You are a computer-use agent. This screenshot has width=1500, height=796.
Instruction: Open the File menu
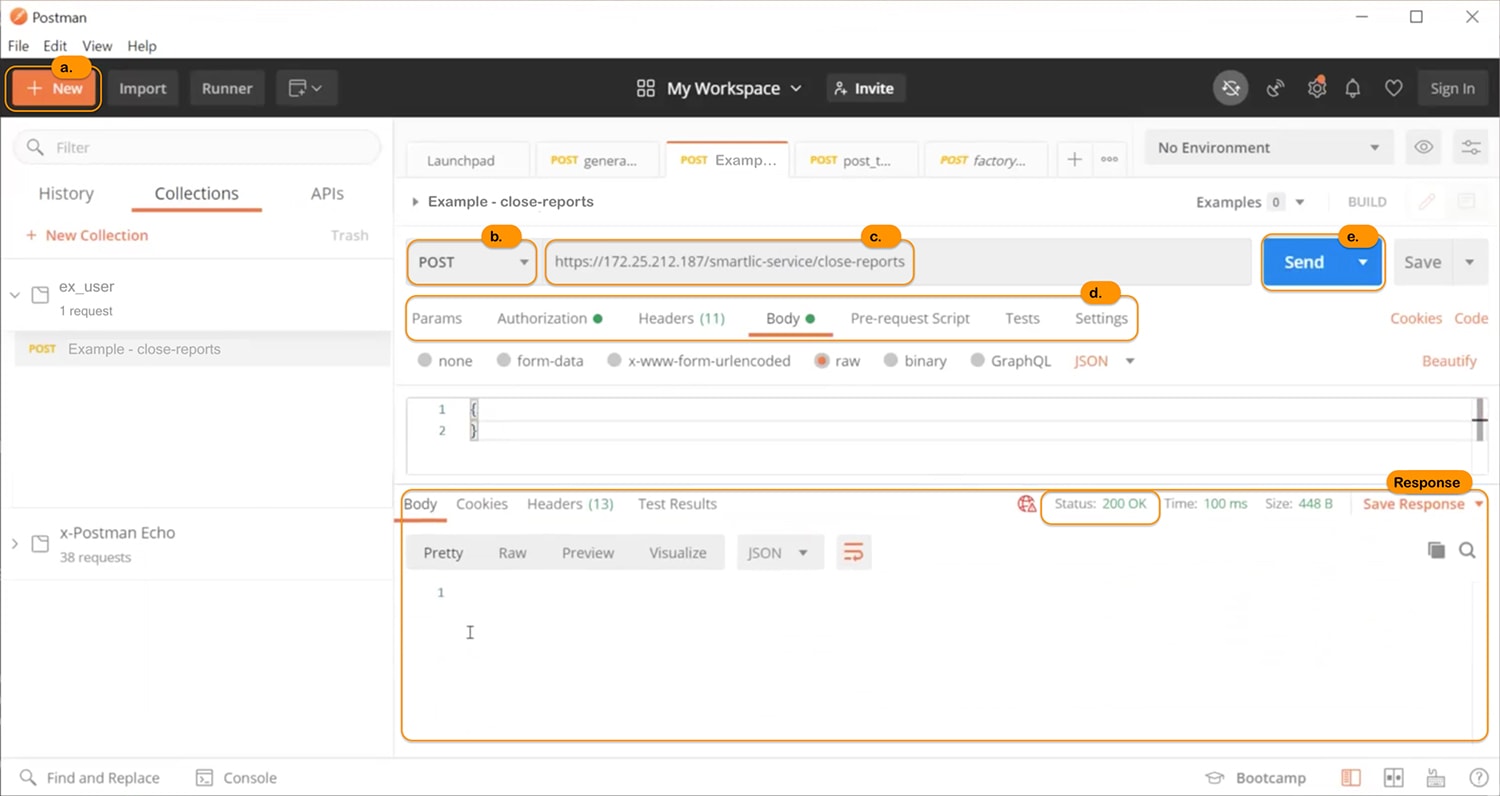tap(18, 46)
